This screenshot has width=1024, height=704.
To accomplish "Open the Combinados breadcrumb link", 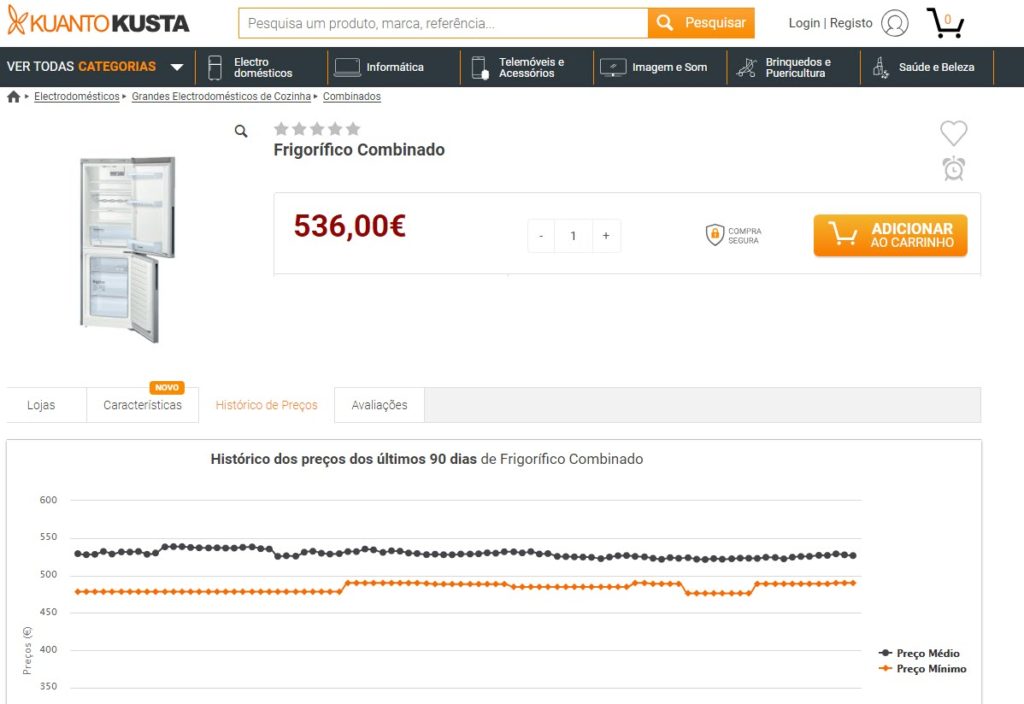I will tap(349, 95).
